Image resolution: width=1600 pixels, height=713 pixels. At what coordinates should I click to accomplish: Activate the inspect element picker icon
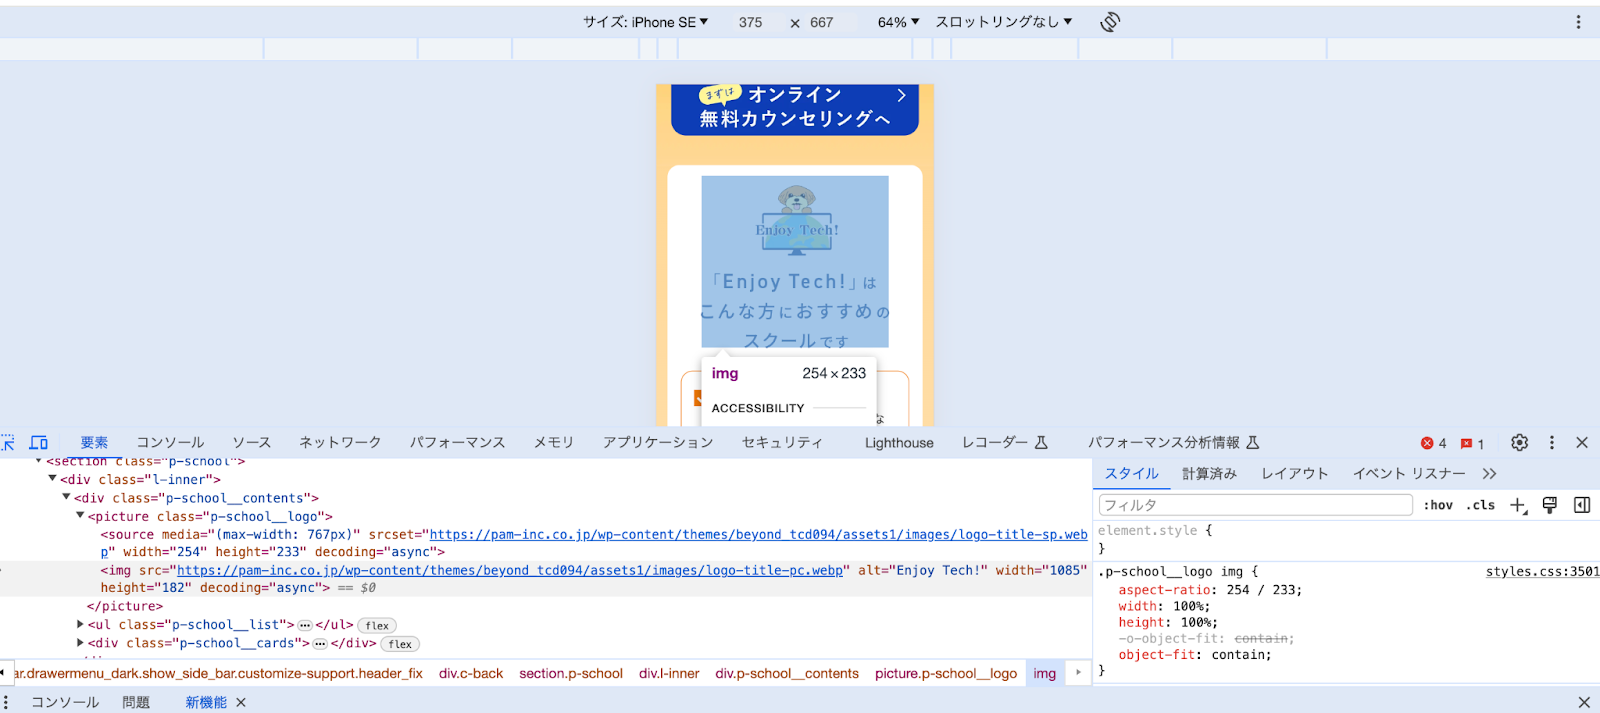8,442
